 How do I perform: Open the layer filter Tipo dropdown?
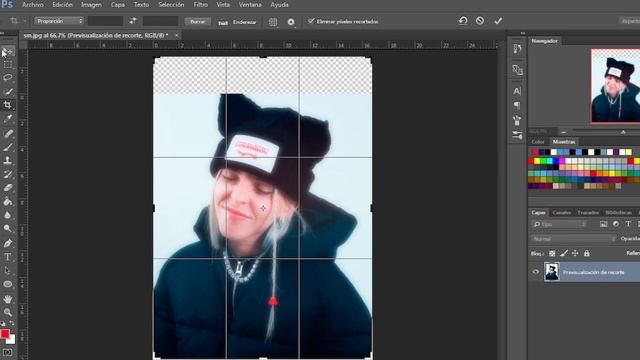558,224
